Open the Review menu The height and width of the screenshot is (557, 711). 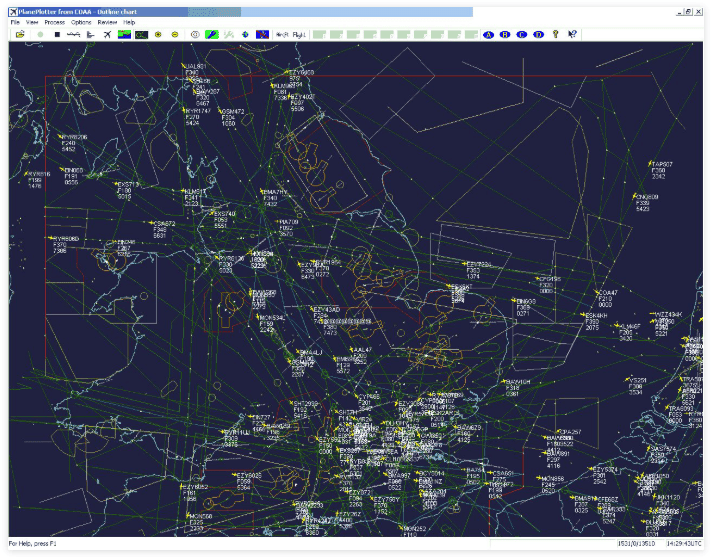107,22
